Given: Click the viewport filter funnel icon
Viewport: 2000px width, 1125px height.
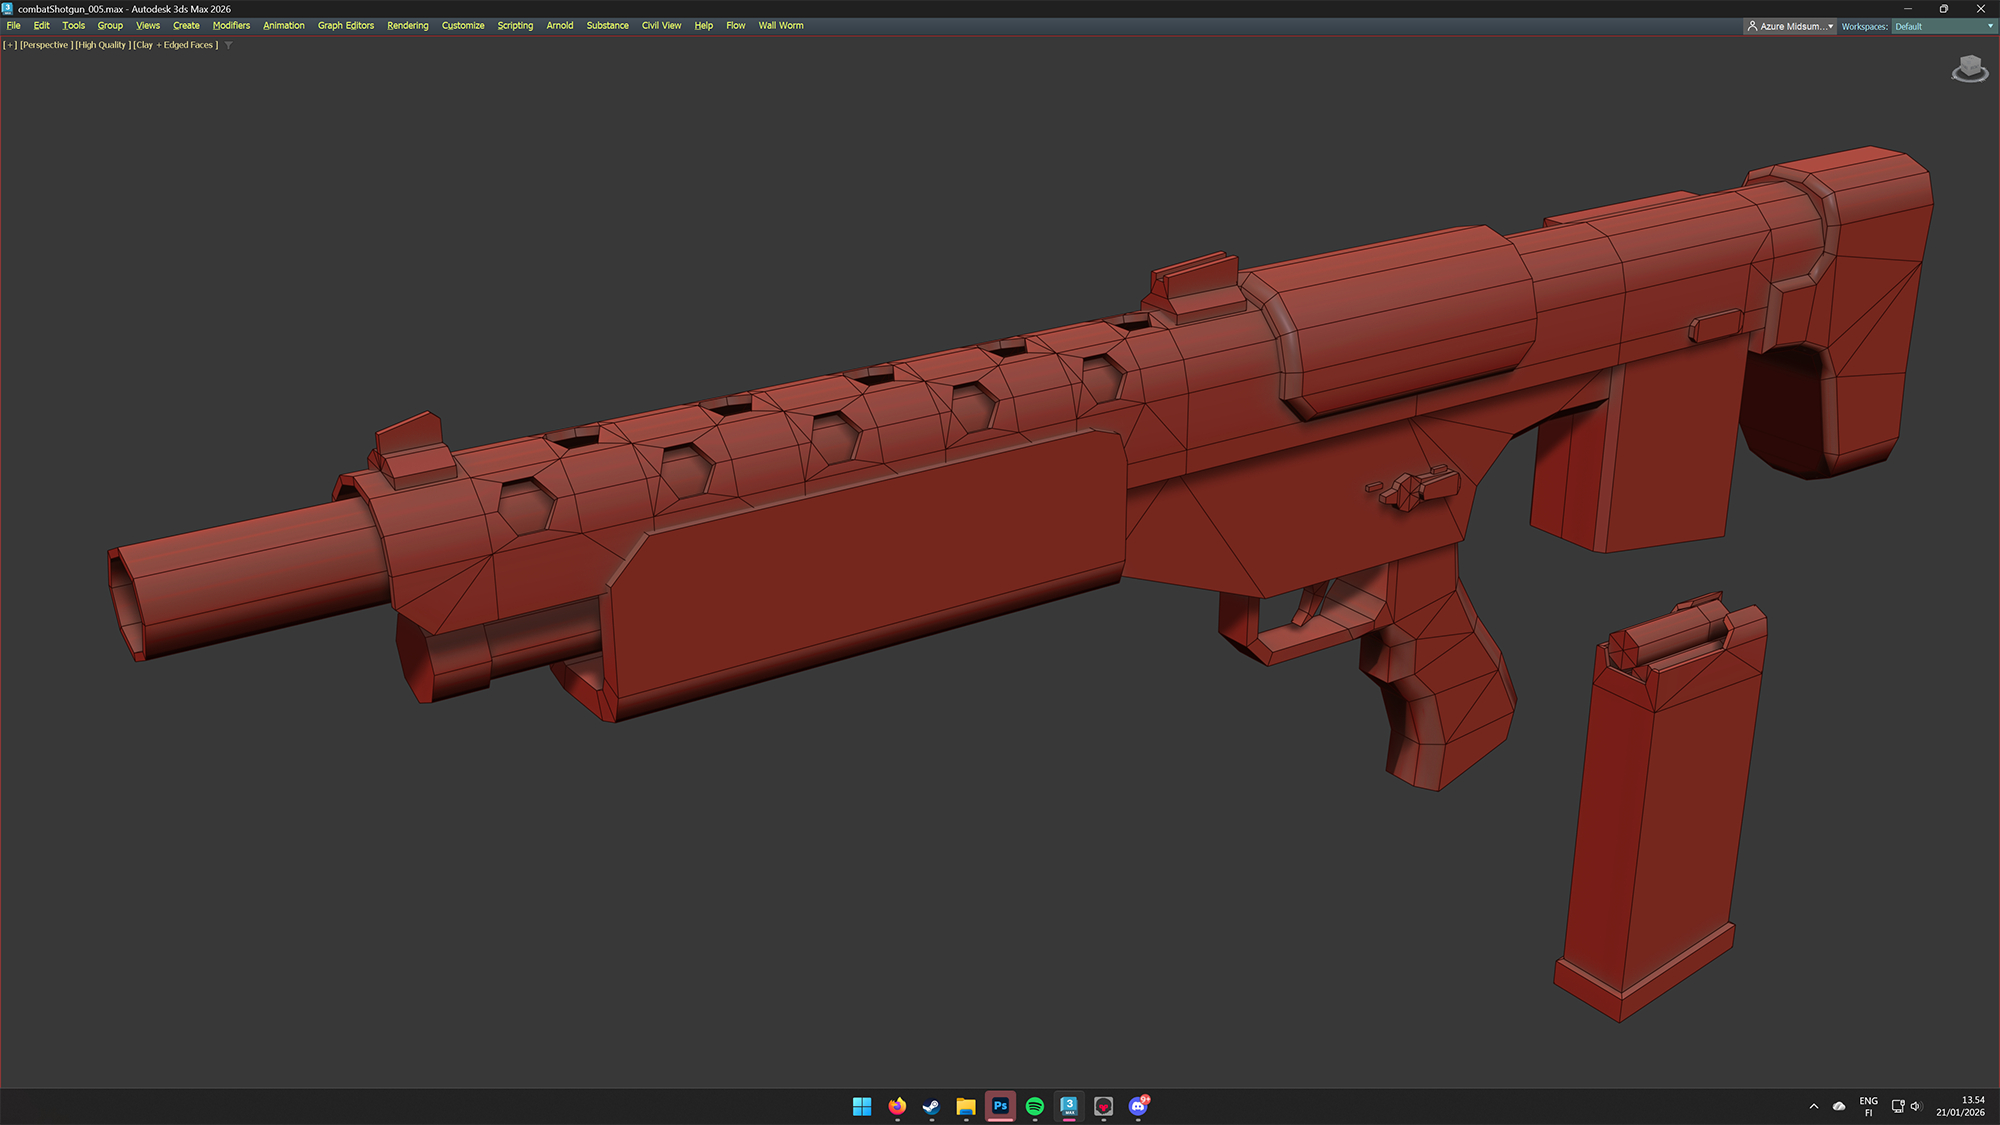Looking at the screenshot, I should [229, 45].
